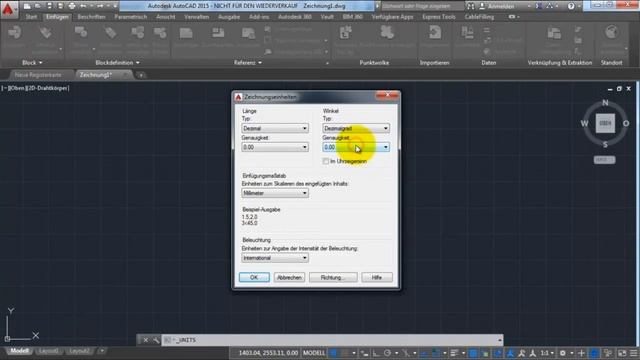The height and width of the screenshot is (360, 640).
Task: Open the Winkel Genauigkeit dropdown
Action: click(356, 147)
